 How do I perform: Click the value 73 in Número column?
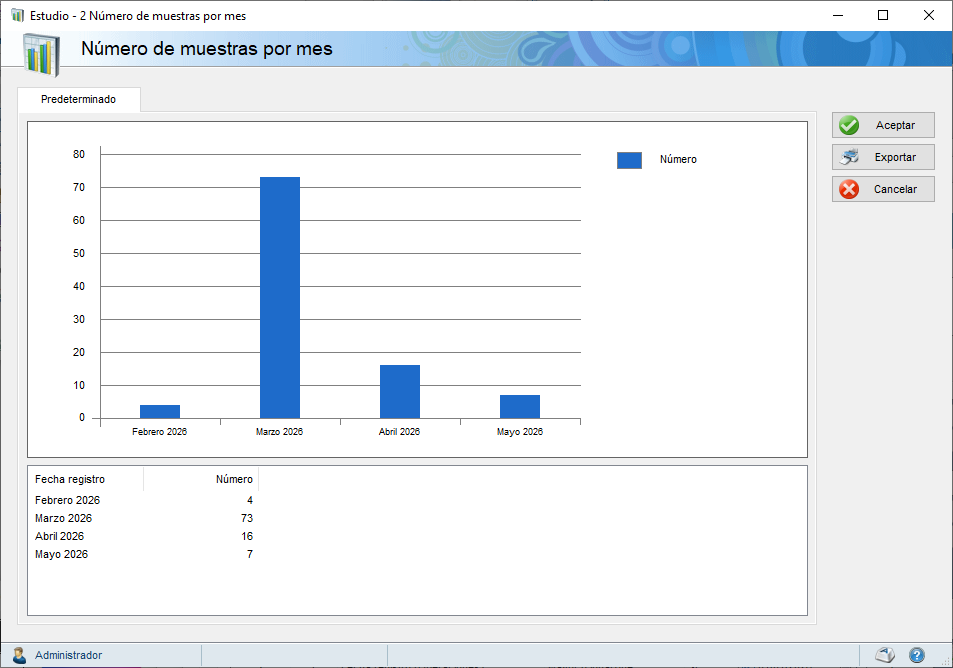pos(247,518)
